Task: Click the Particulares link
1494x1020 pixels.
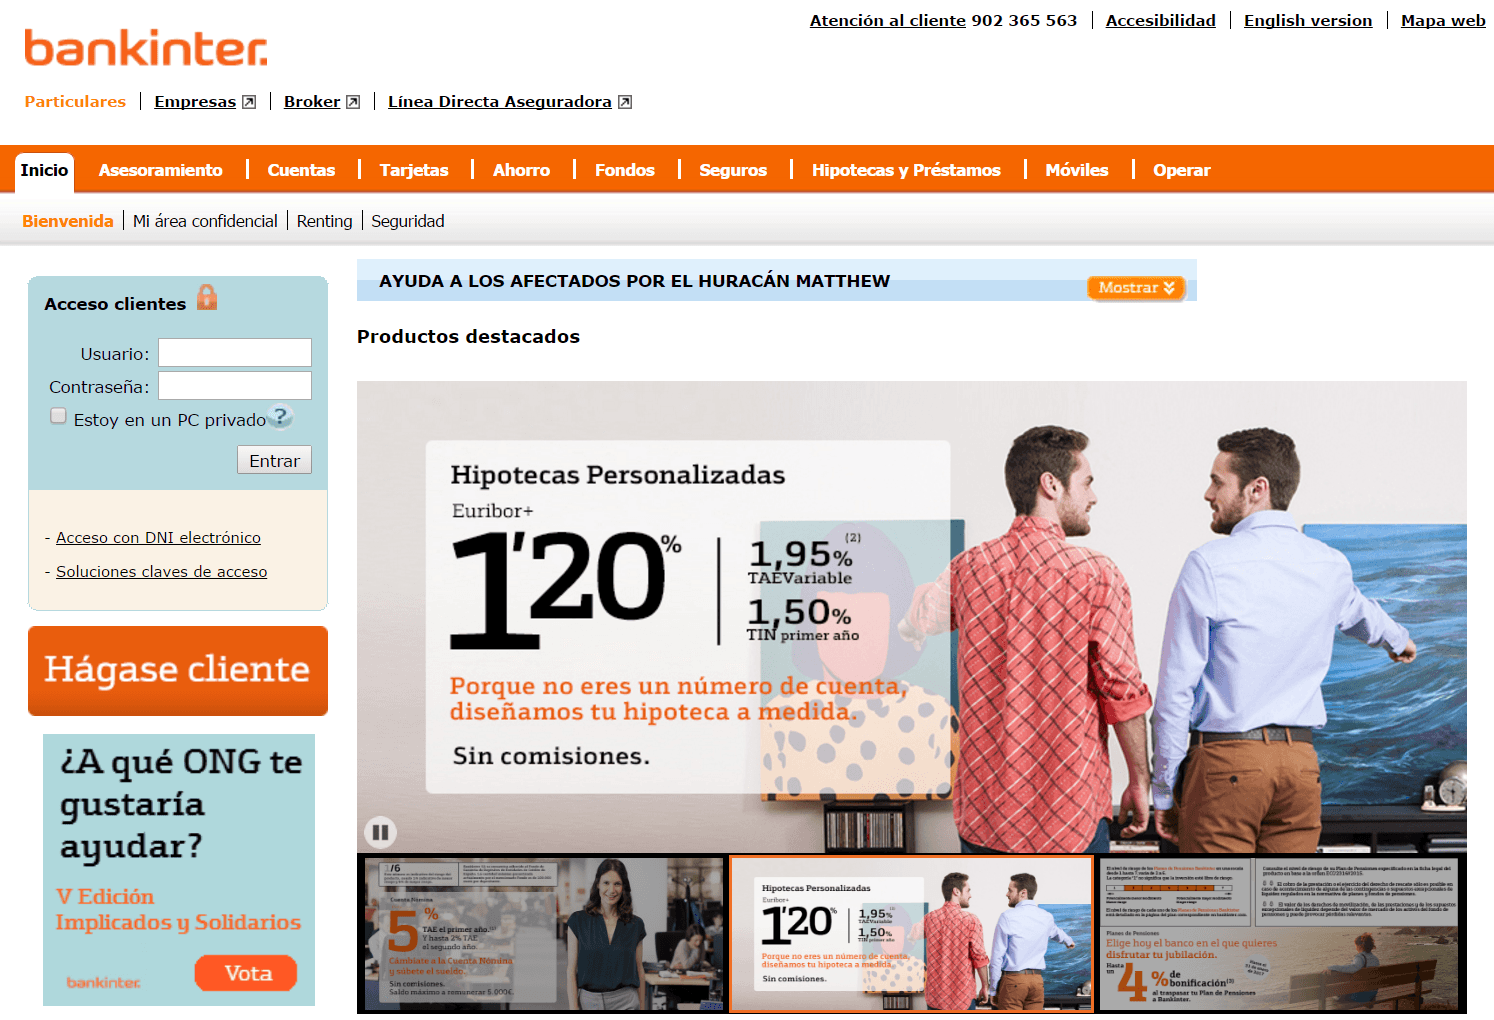Action: (x=75, y=102)
